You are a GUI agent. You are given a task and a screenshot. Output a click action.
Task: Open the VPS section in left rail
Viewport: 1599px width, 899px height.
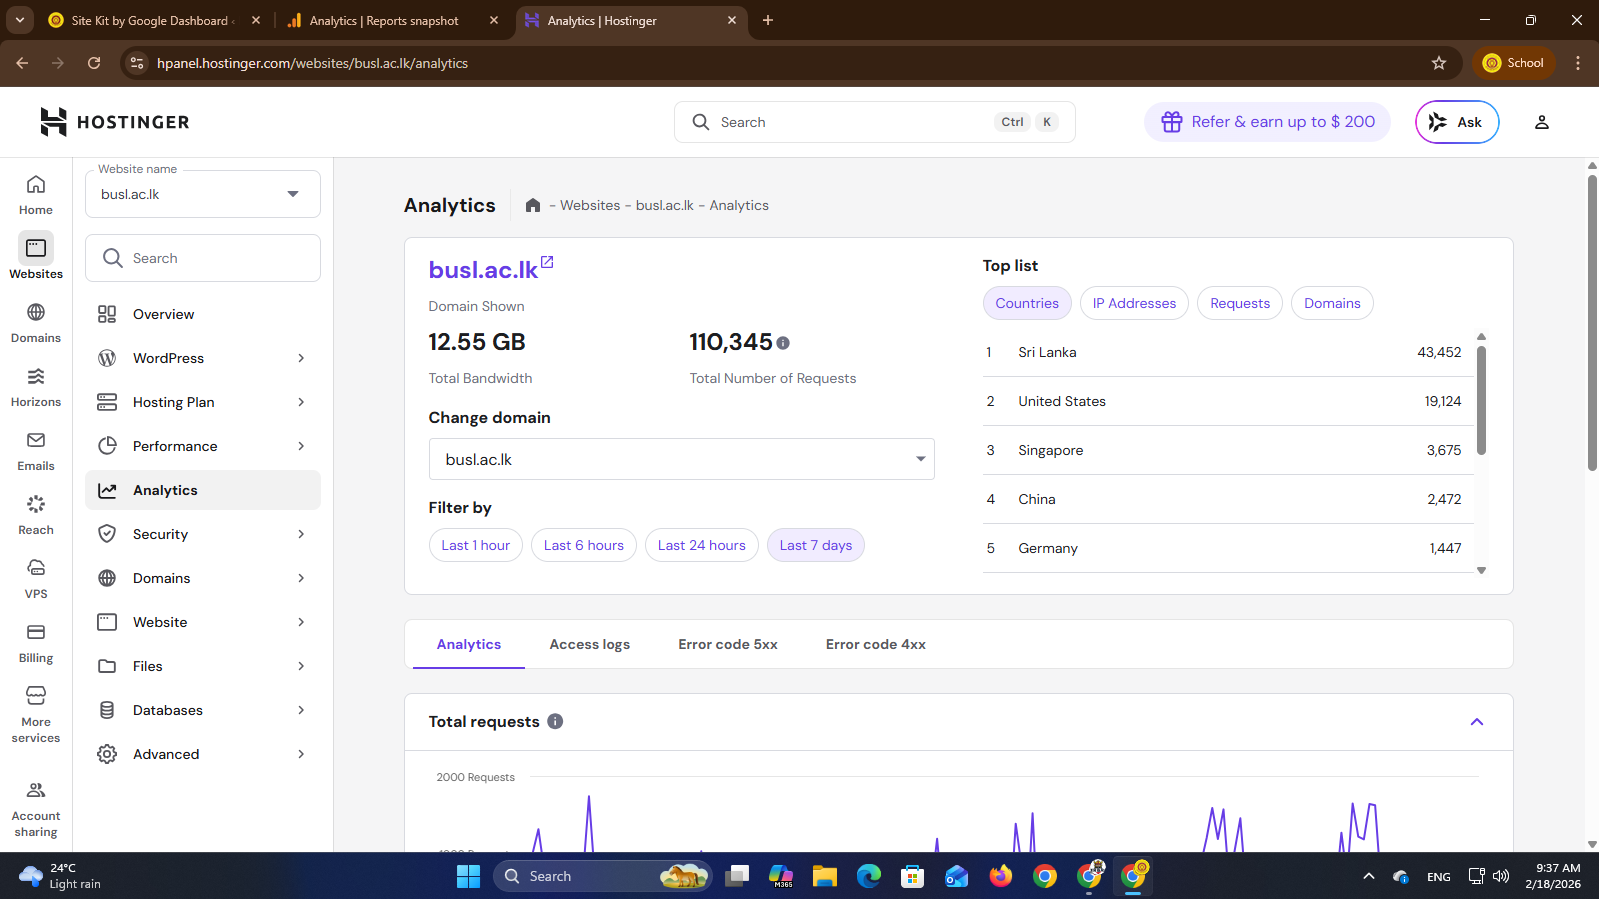(36, 578)
